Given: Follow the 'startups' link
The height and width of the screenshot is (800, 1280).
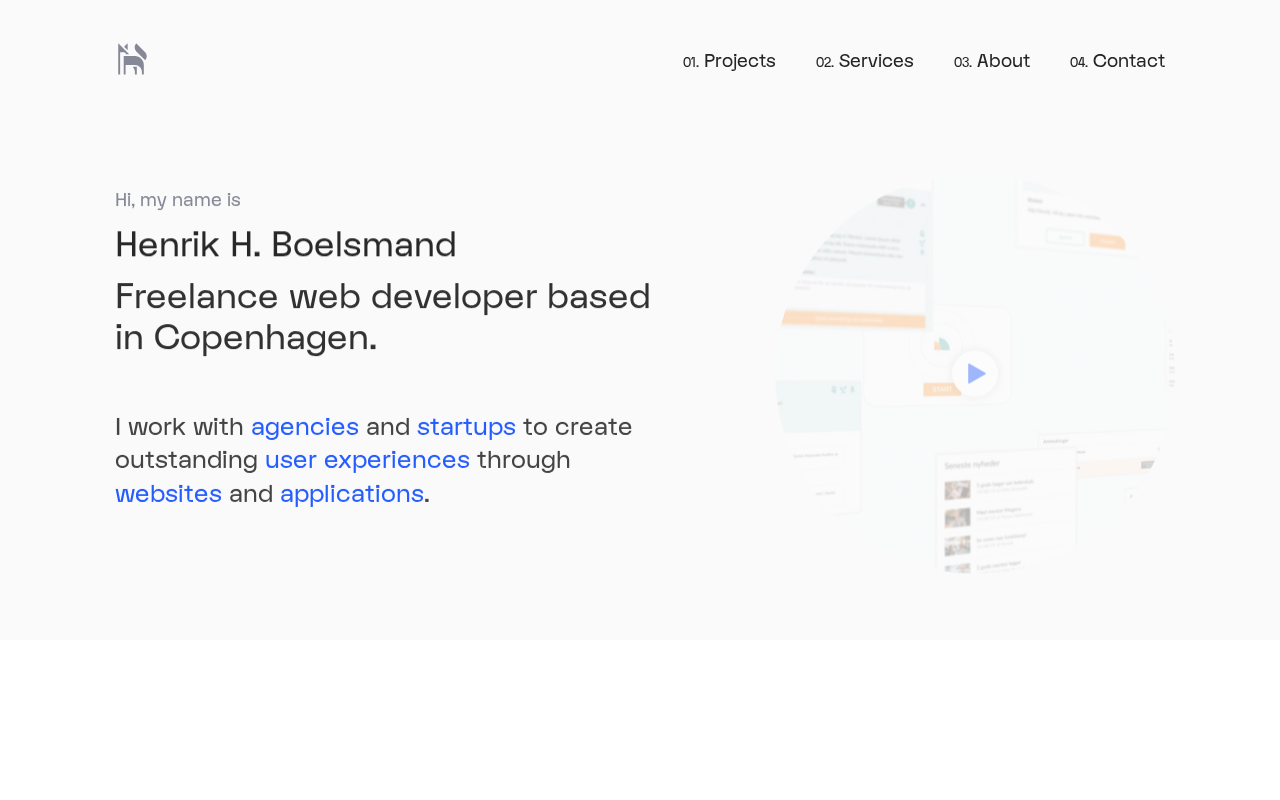Looking at the screenshot, I should point(467,427).
